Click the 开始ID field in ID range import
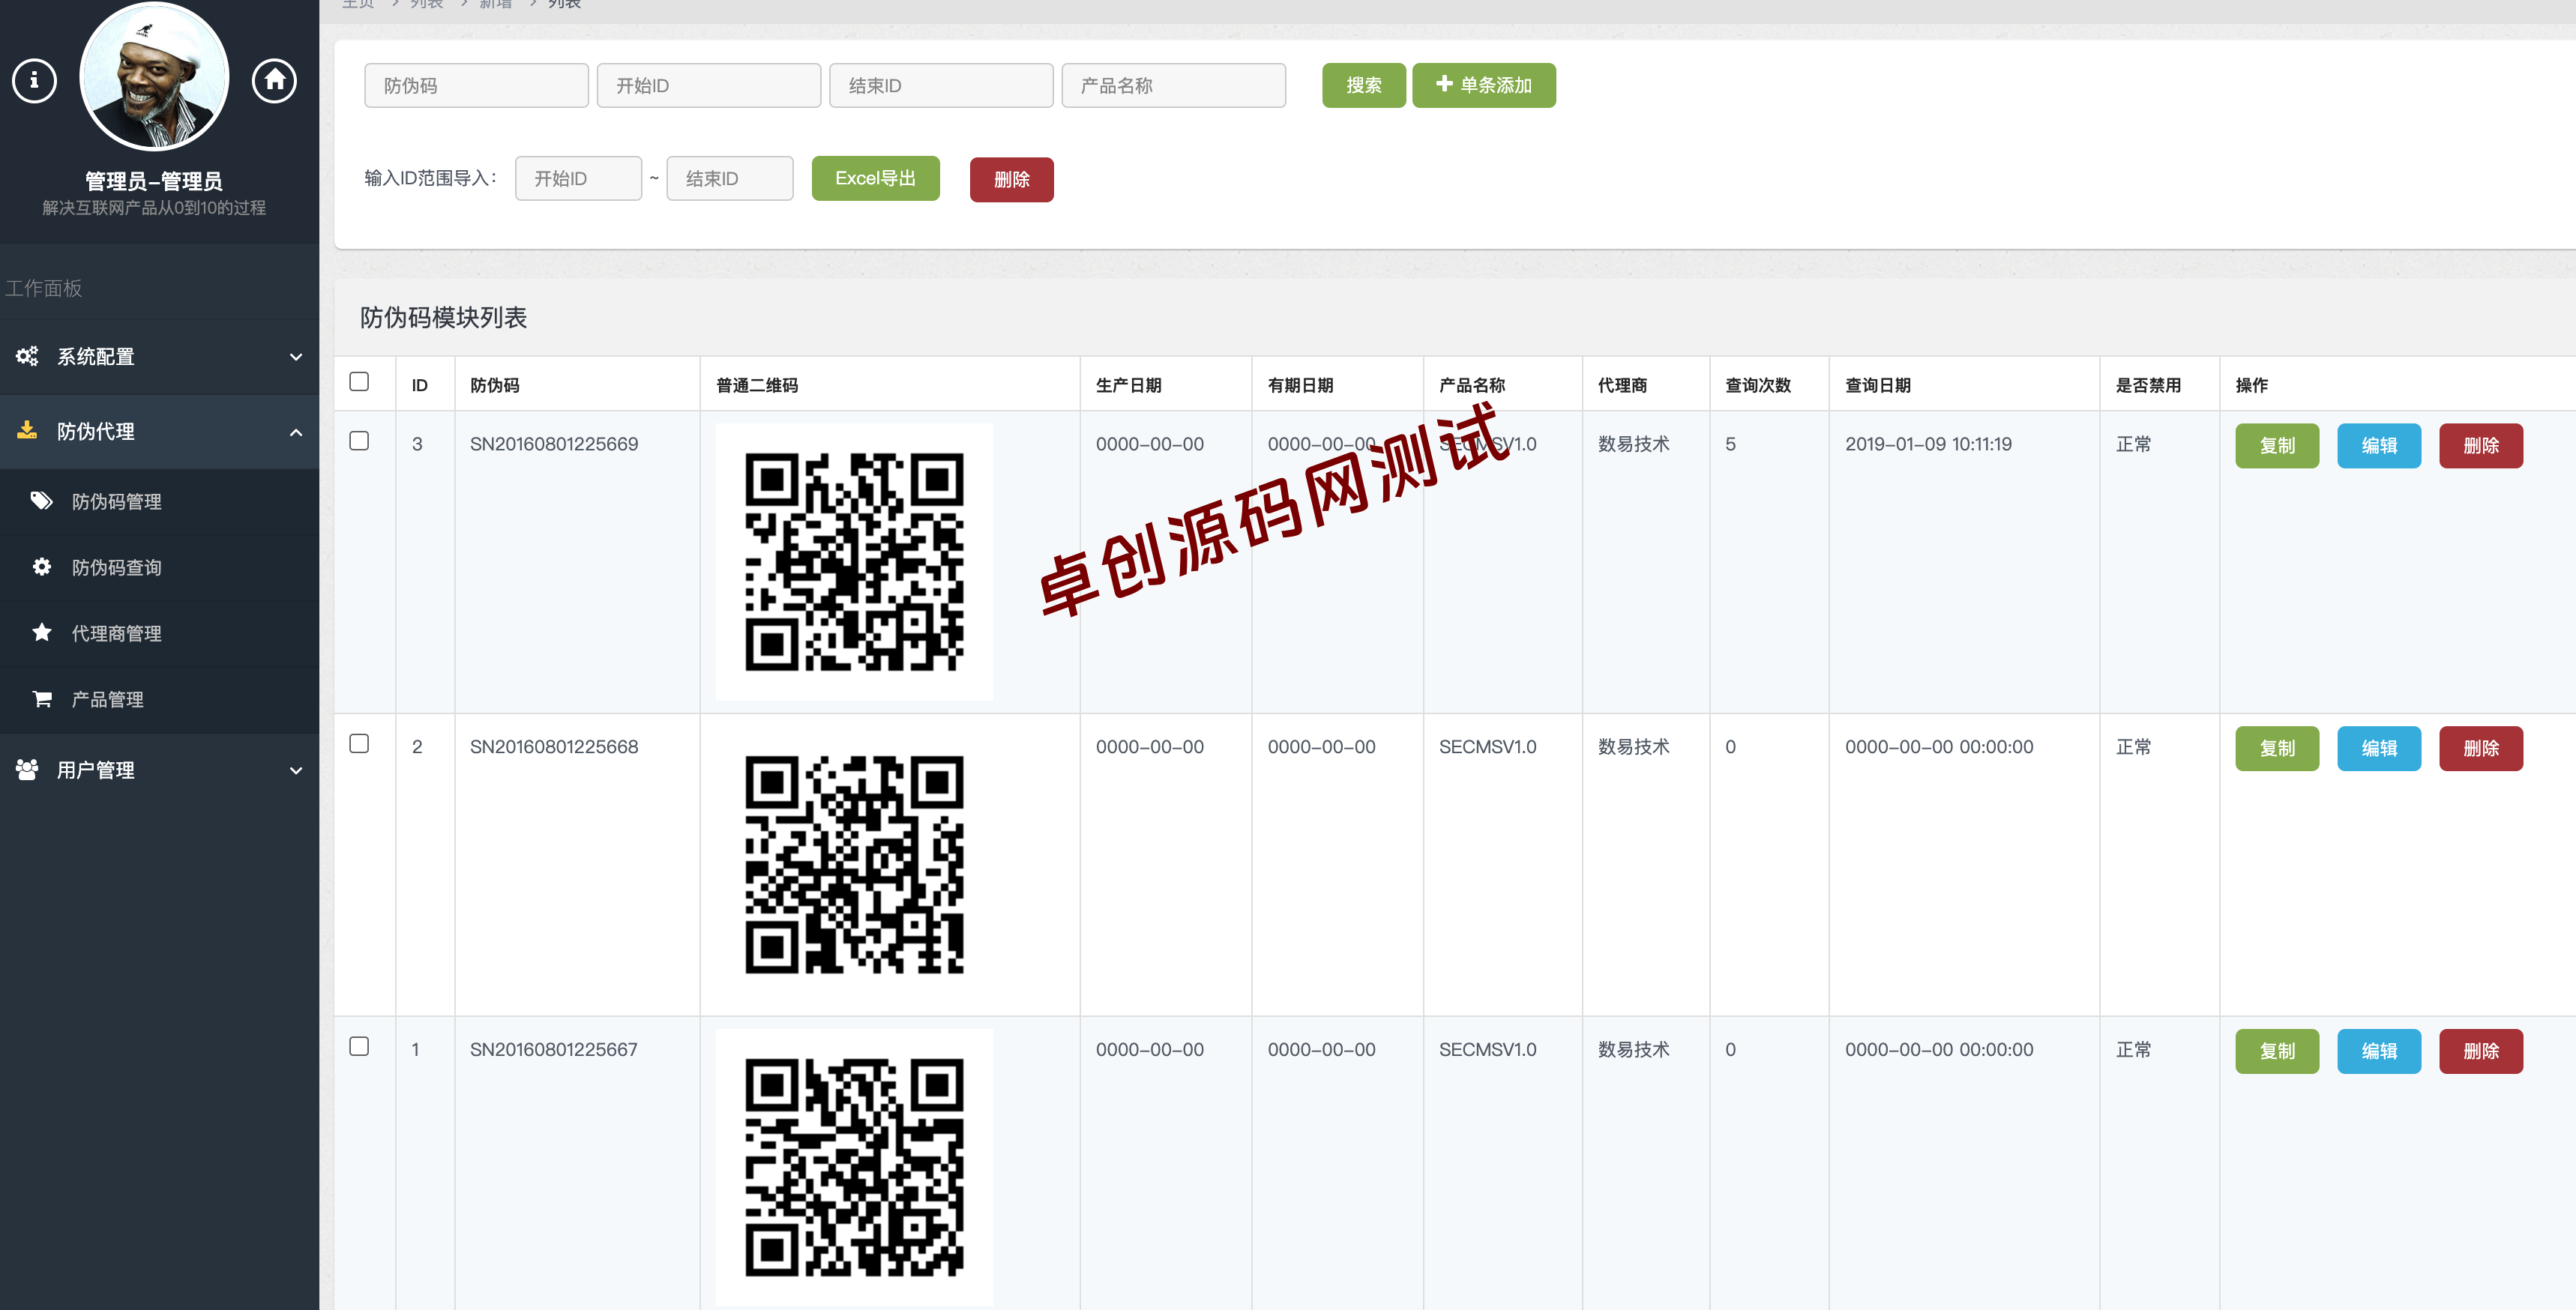 click(x=578, y=179)
